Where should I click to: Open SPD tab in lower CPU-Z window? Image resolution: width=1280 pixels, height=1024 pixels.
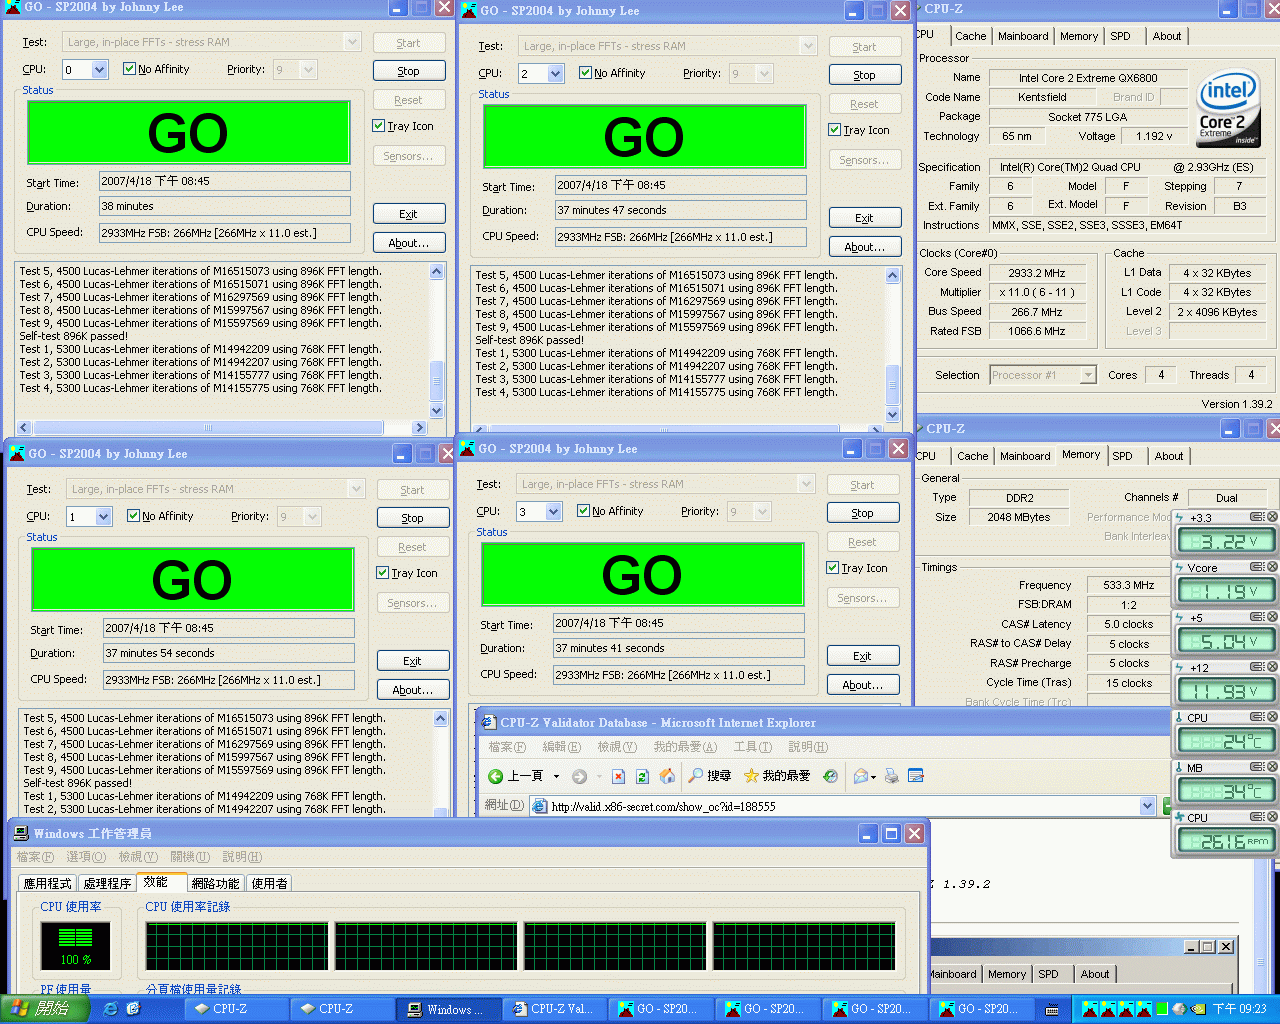pyautogui.click(x=1122, y=456)
